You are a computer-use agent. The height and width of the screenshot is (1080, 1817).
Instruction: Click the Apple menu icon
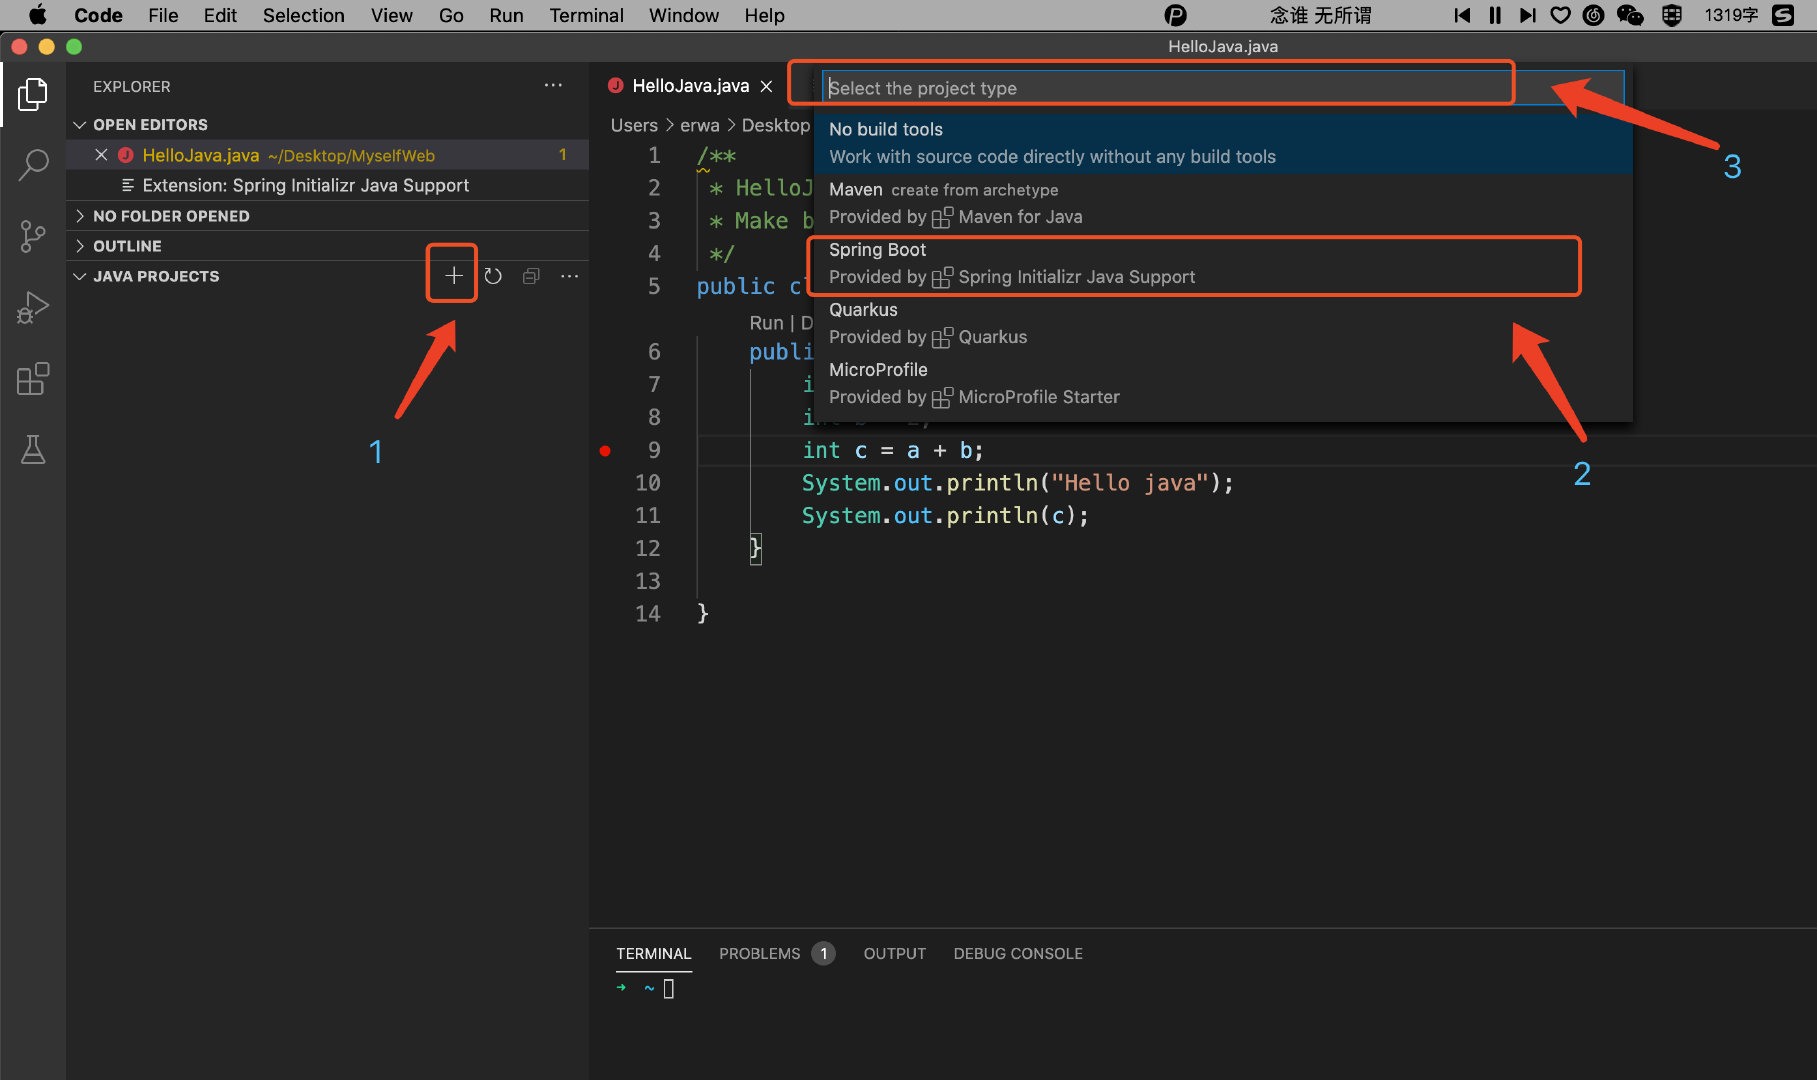coord(37,15)
